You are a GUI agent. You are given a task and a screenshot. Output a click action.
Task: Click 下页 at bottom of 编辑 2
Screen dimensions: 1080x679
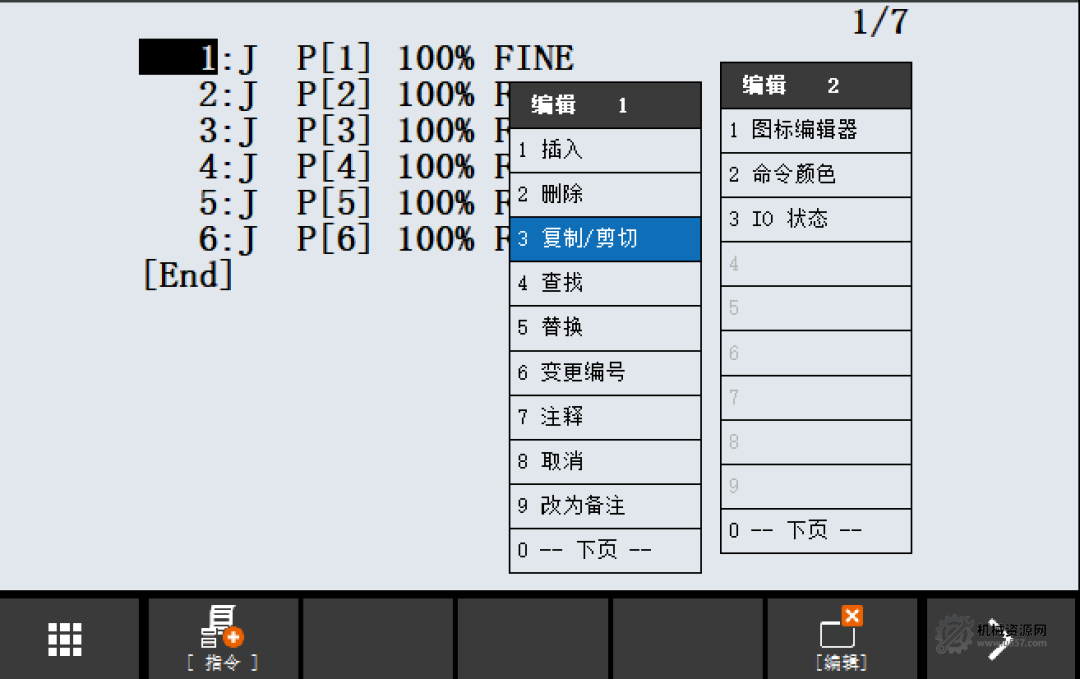point(815,531)
